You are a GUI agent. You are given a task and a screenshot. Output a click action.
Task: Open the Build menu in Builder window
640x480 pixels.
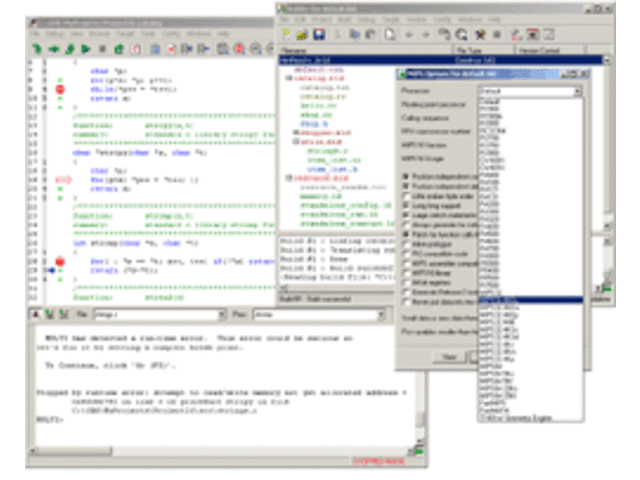coord(343,19)
